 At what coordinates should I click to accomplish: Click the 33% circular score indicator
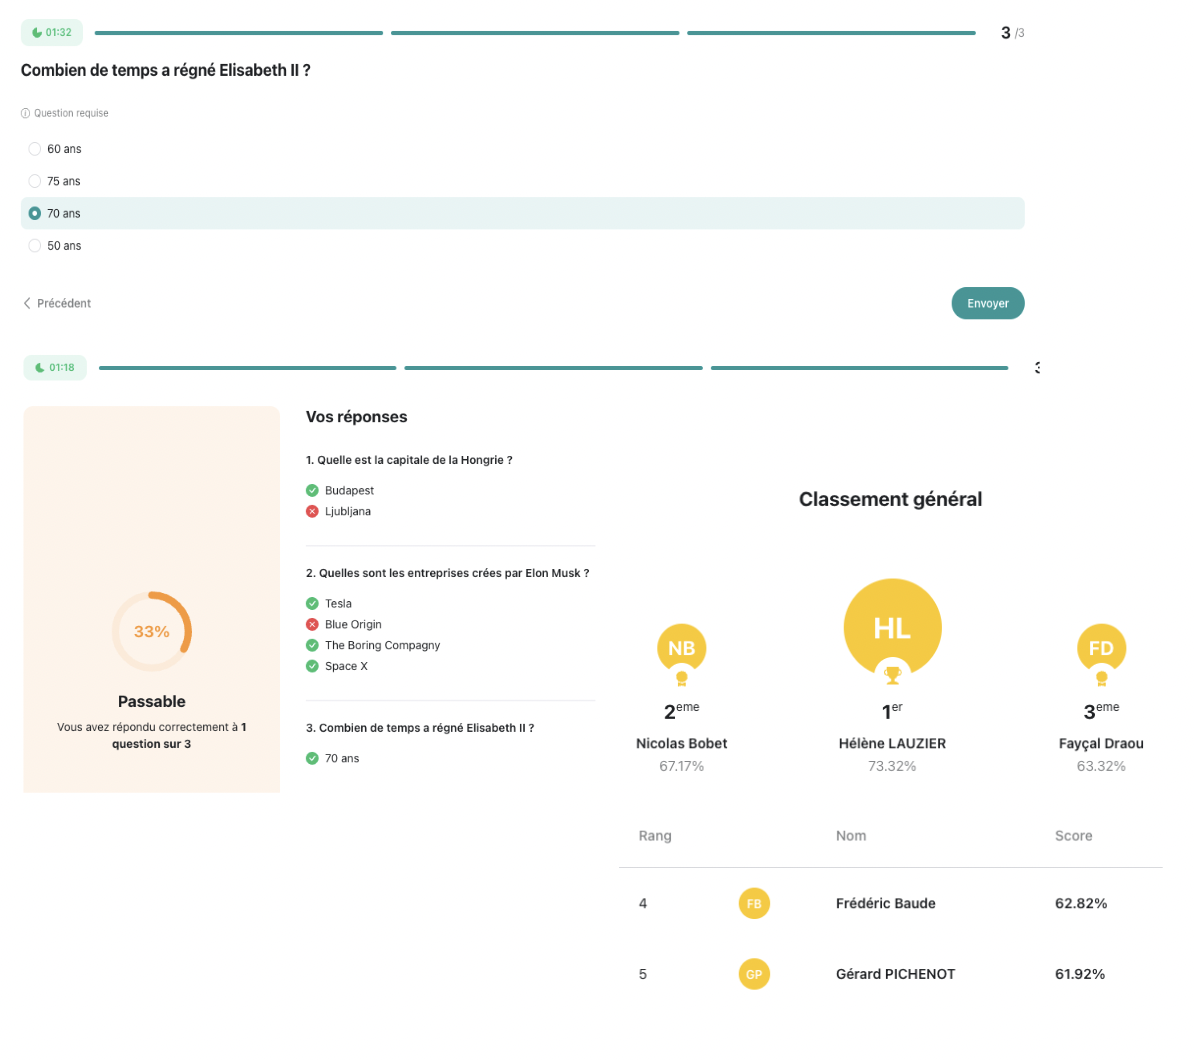tap(151, 631)
